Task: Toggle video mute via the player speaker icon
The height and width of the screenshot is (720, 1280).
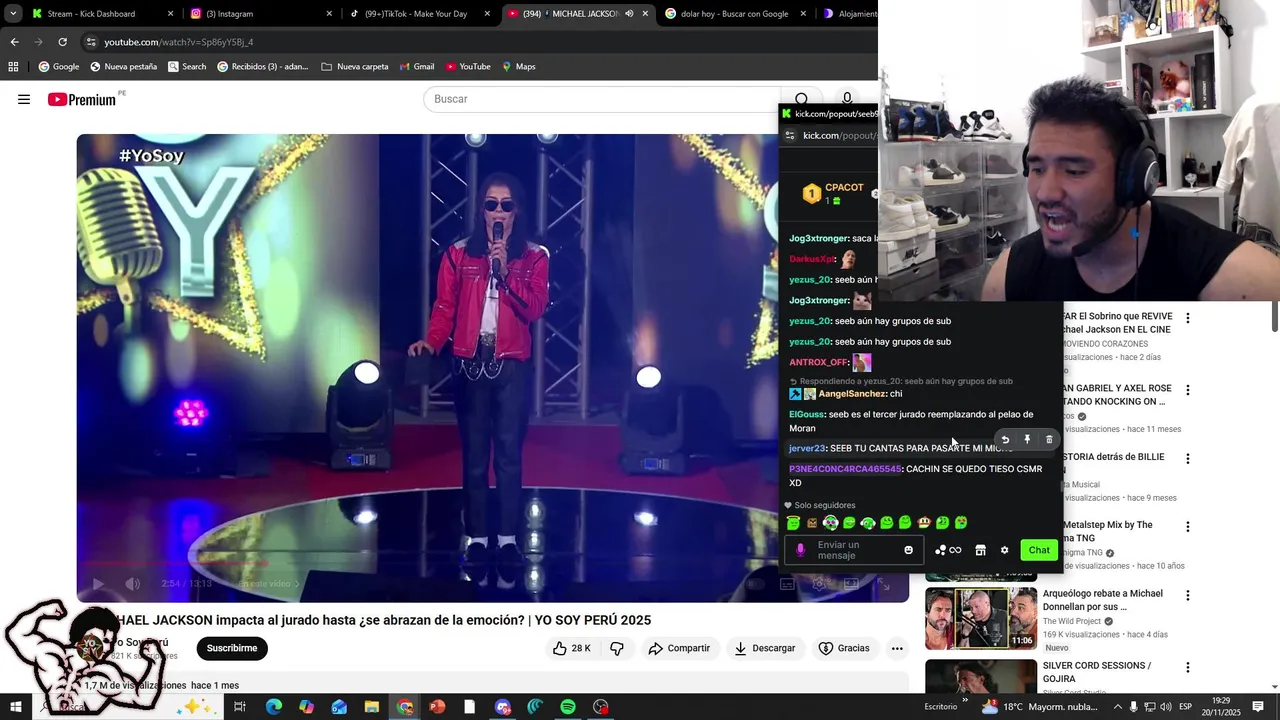Action: (x=132, y=584)
